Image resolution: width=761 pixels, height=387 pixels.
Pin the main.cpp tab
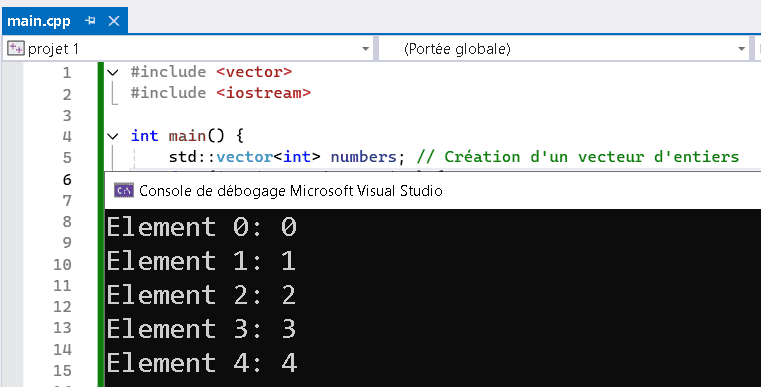pos(91,21)
